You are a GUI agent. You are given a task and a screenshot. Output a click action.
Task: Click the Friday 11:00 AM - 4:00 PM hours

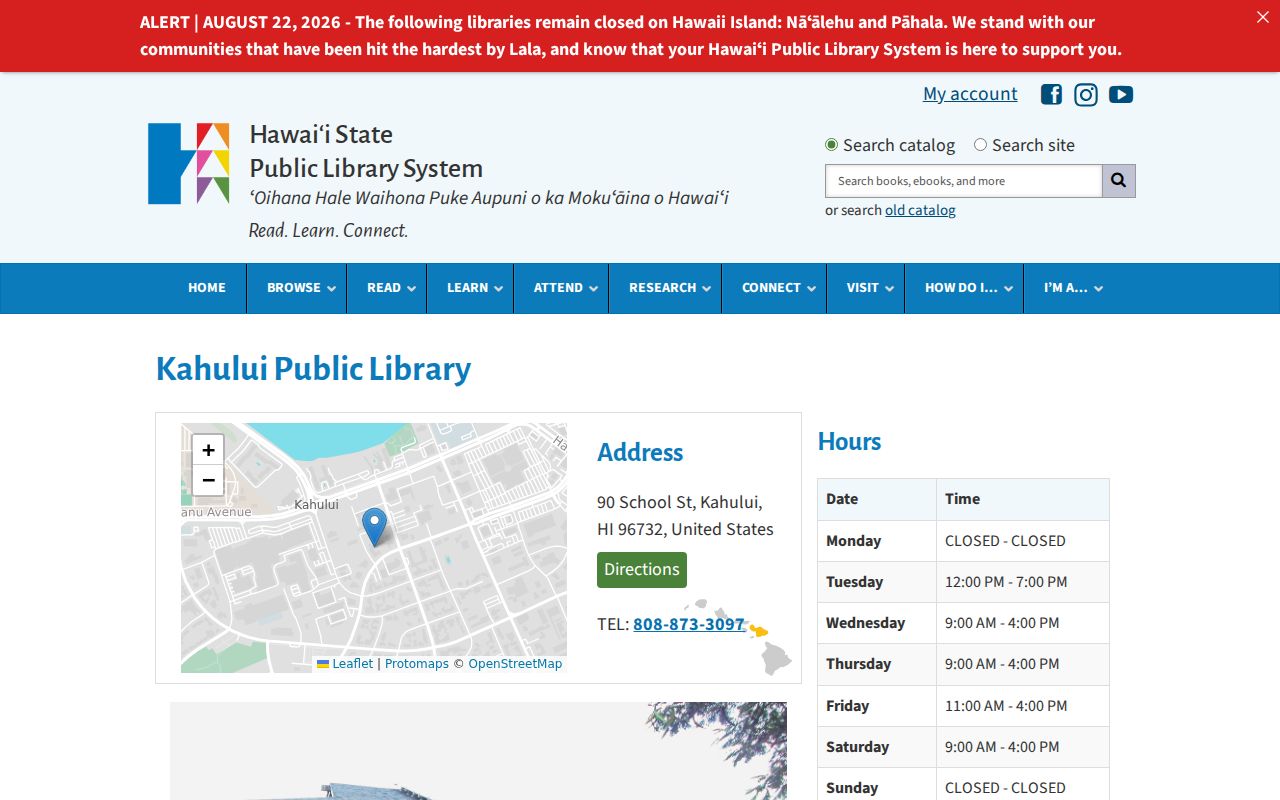tap(1006, 706)
